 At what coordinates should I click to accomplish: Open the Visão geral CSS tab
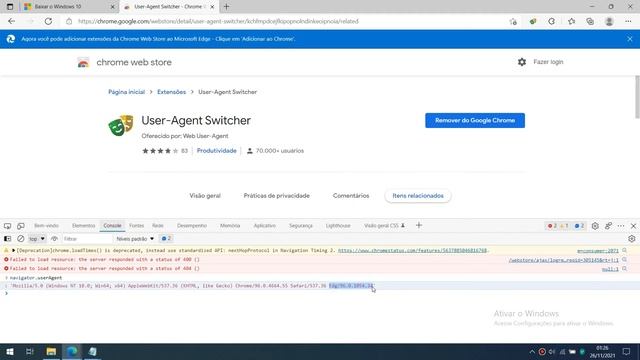[x=384, y=226]
